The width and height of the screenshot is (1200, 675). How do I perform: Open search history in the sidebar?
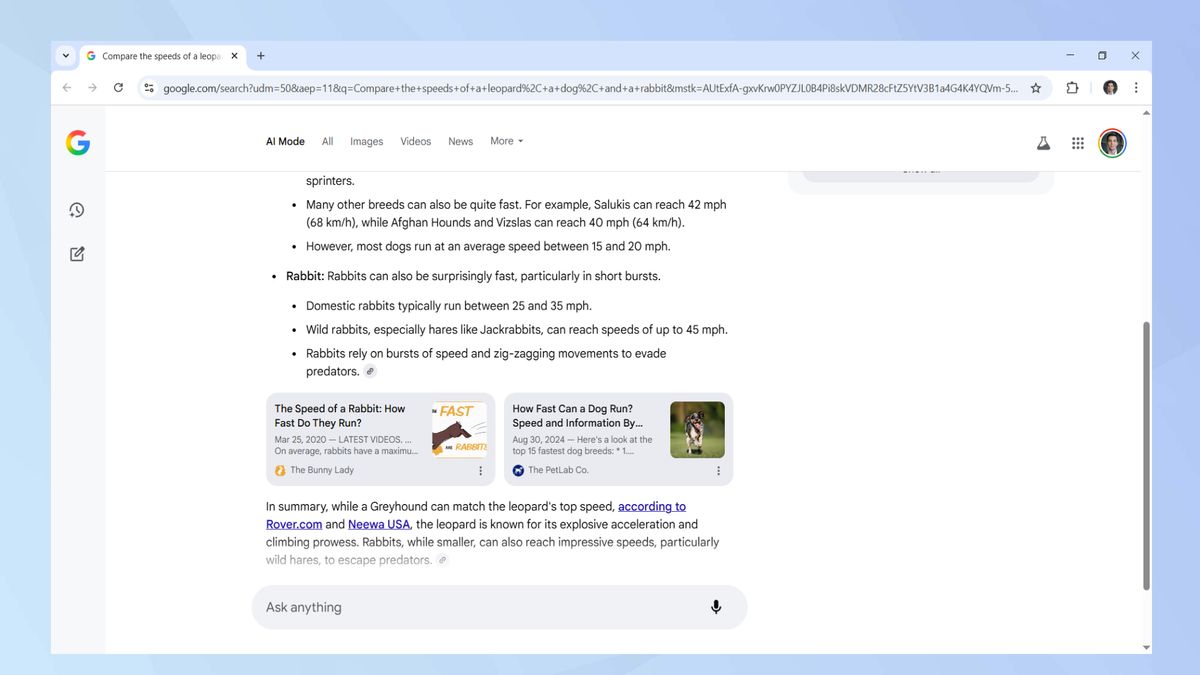[76, 210]
